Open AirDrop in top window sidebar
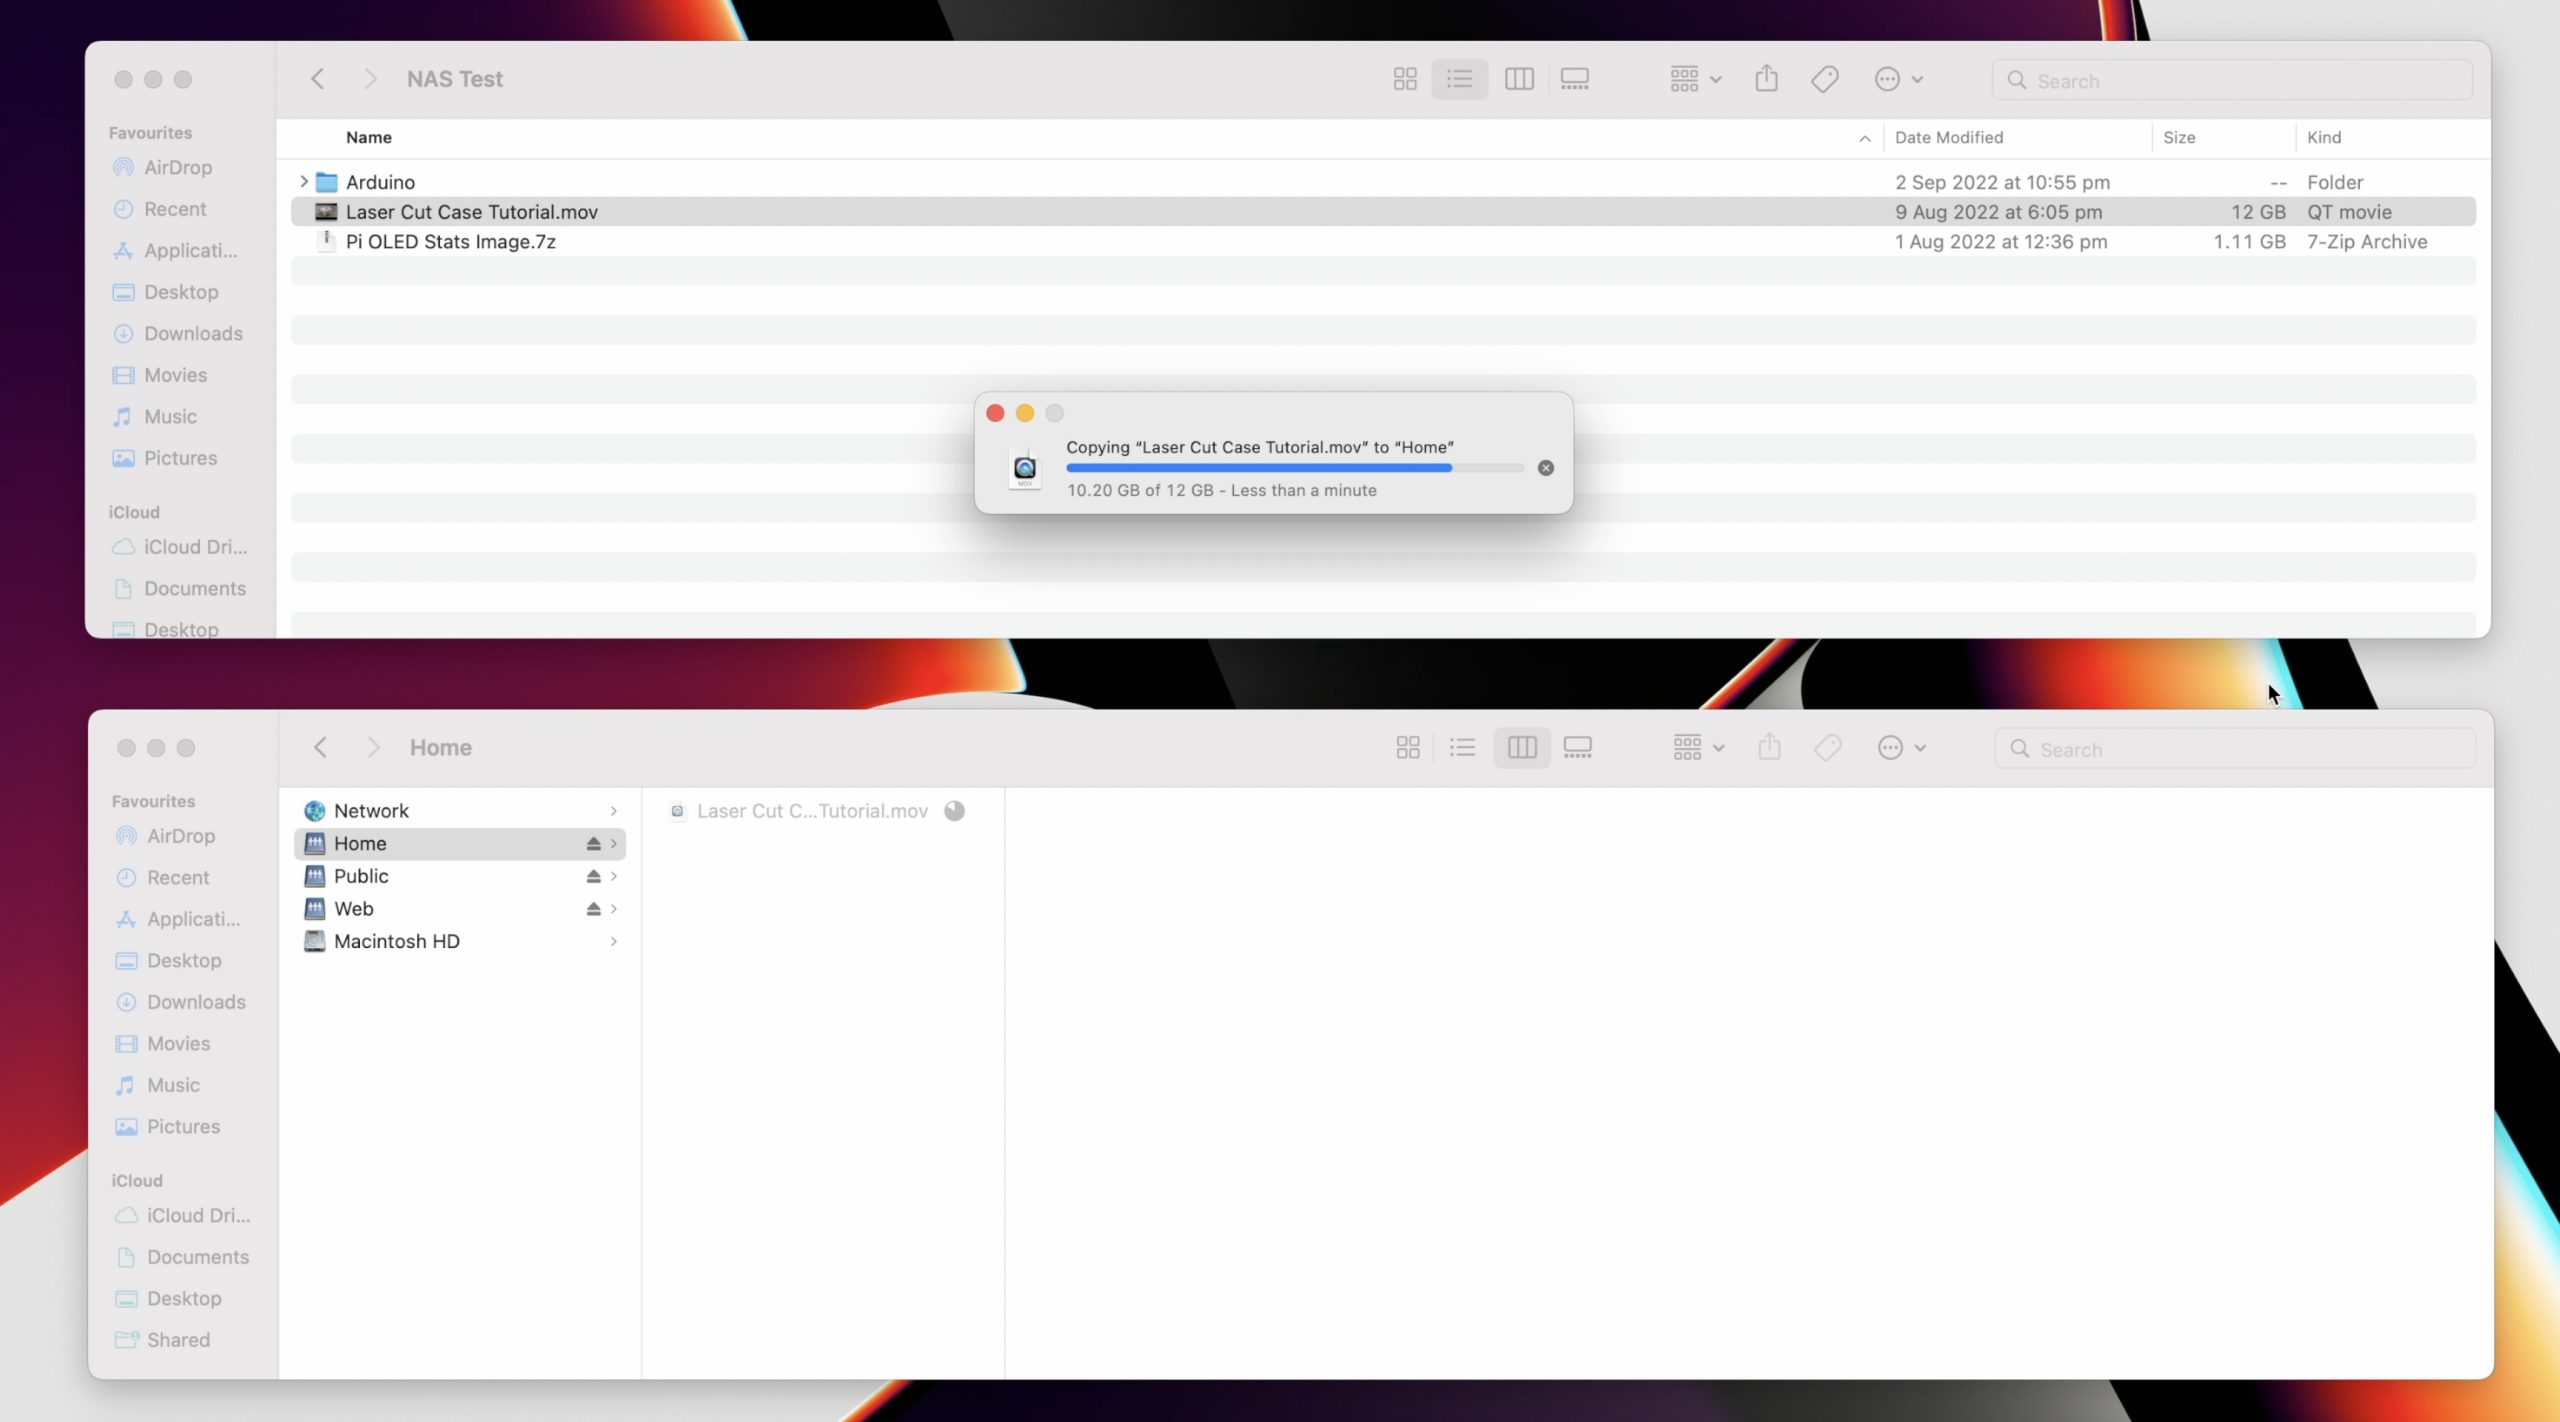2560x1422 pixels. (x=177, y=167)
